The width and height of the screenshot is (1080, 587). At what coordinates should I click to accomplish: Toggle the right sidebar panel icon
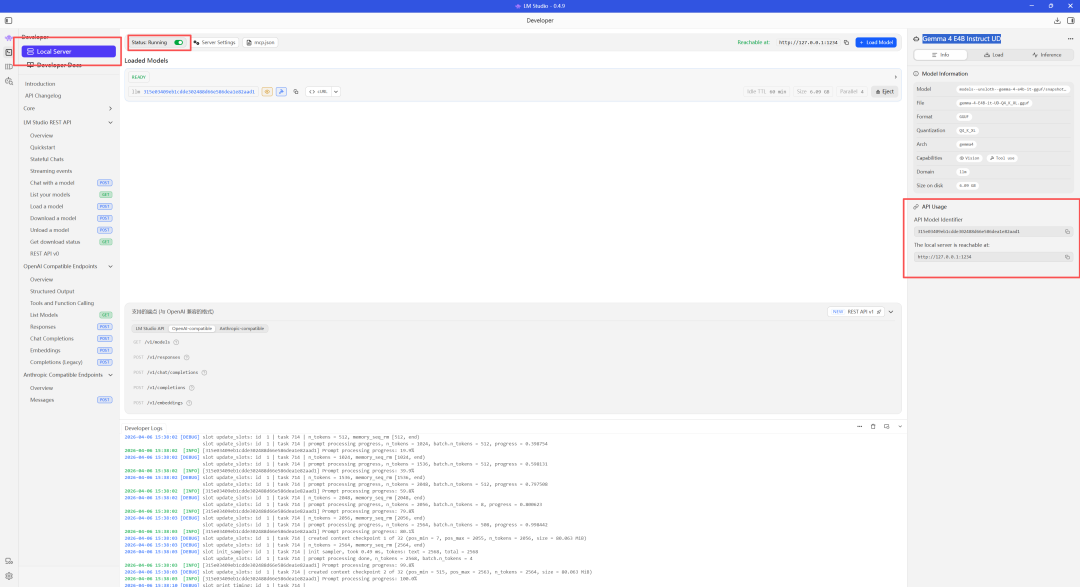[1071, 21]
